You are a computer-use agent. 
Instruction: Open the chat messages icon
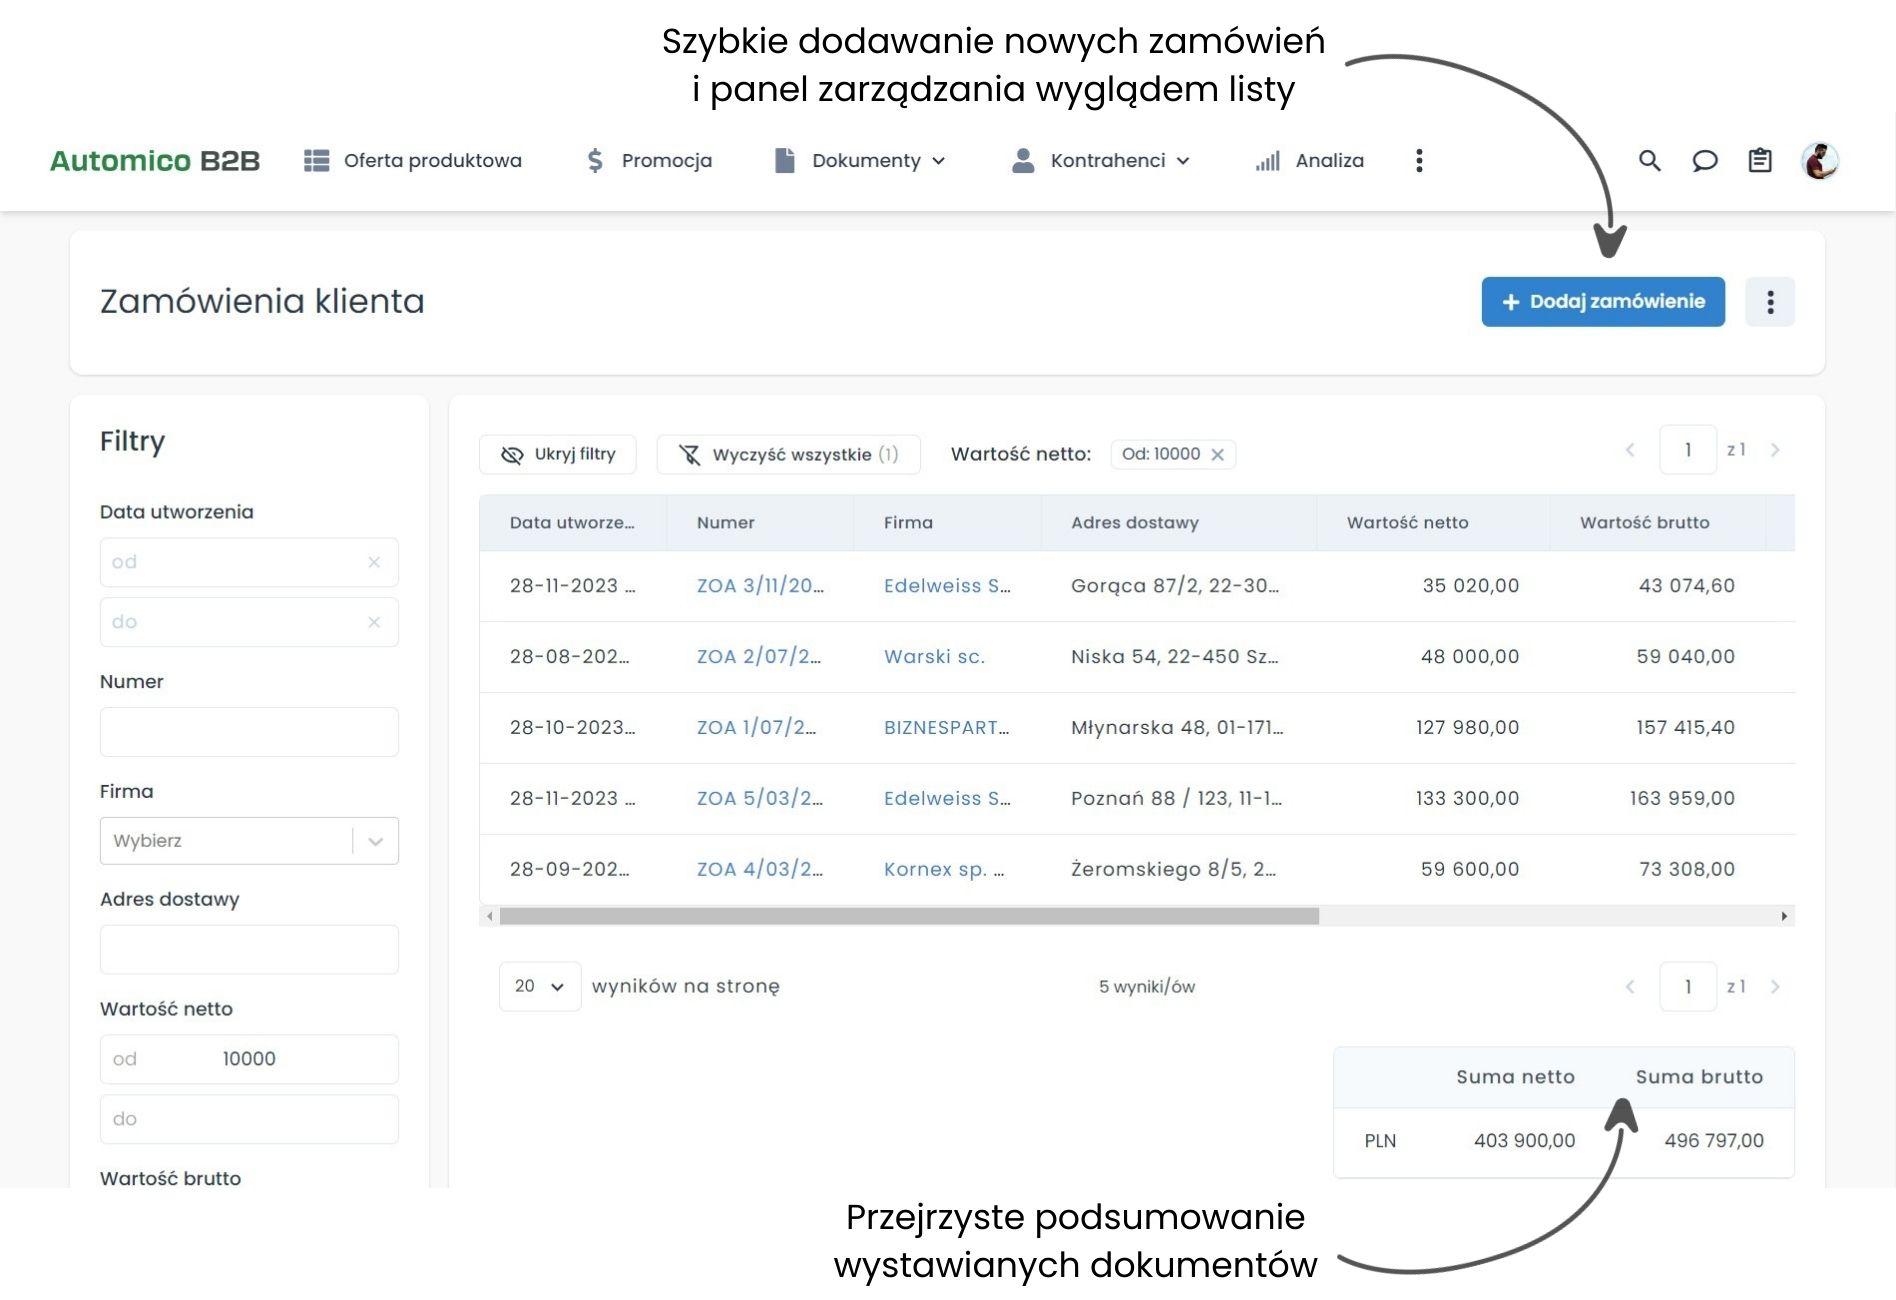pos(1704,161)
